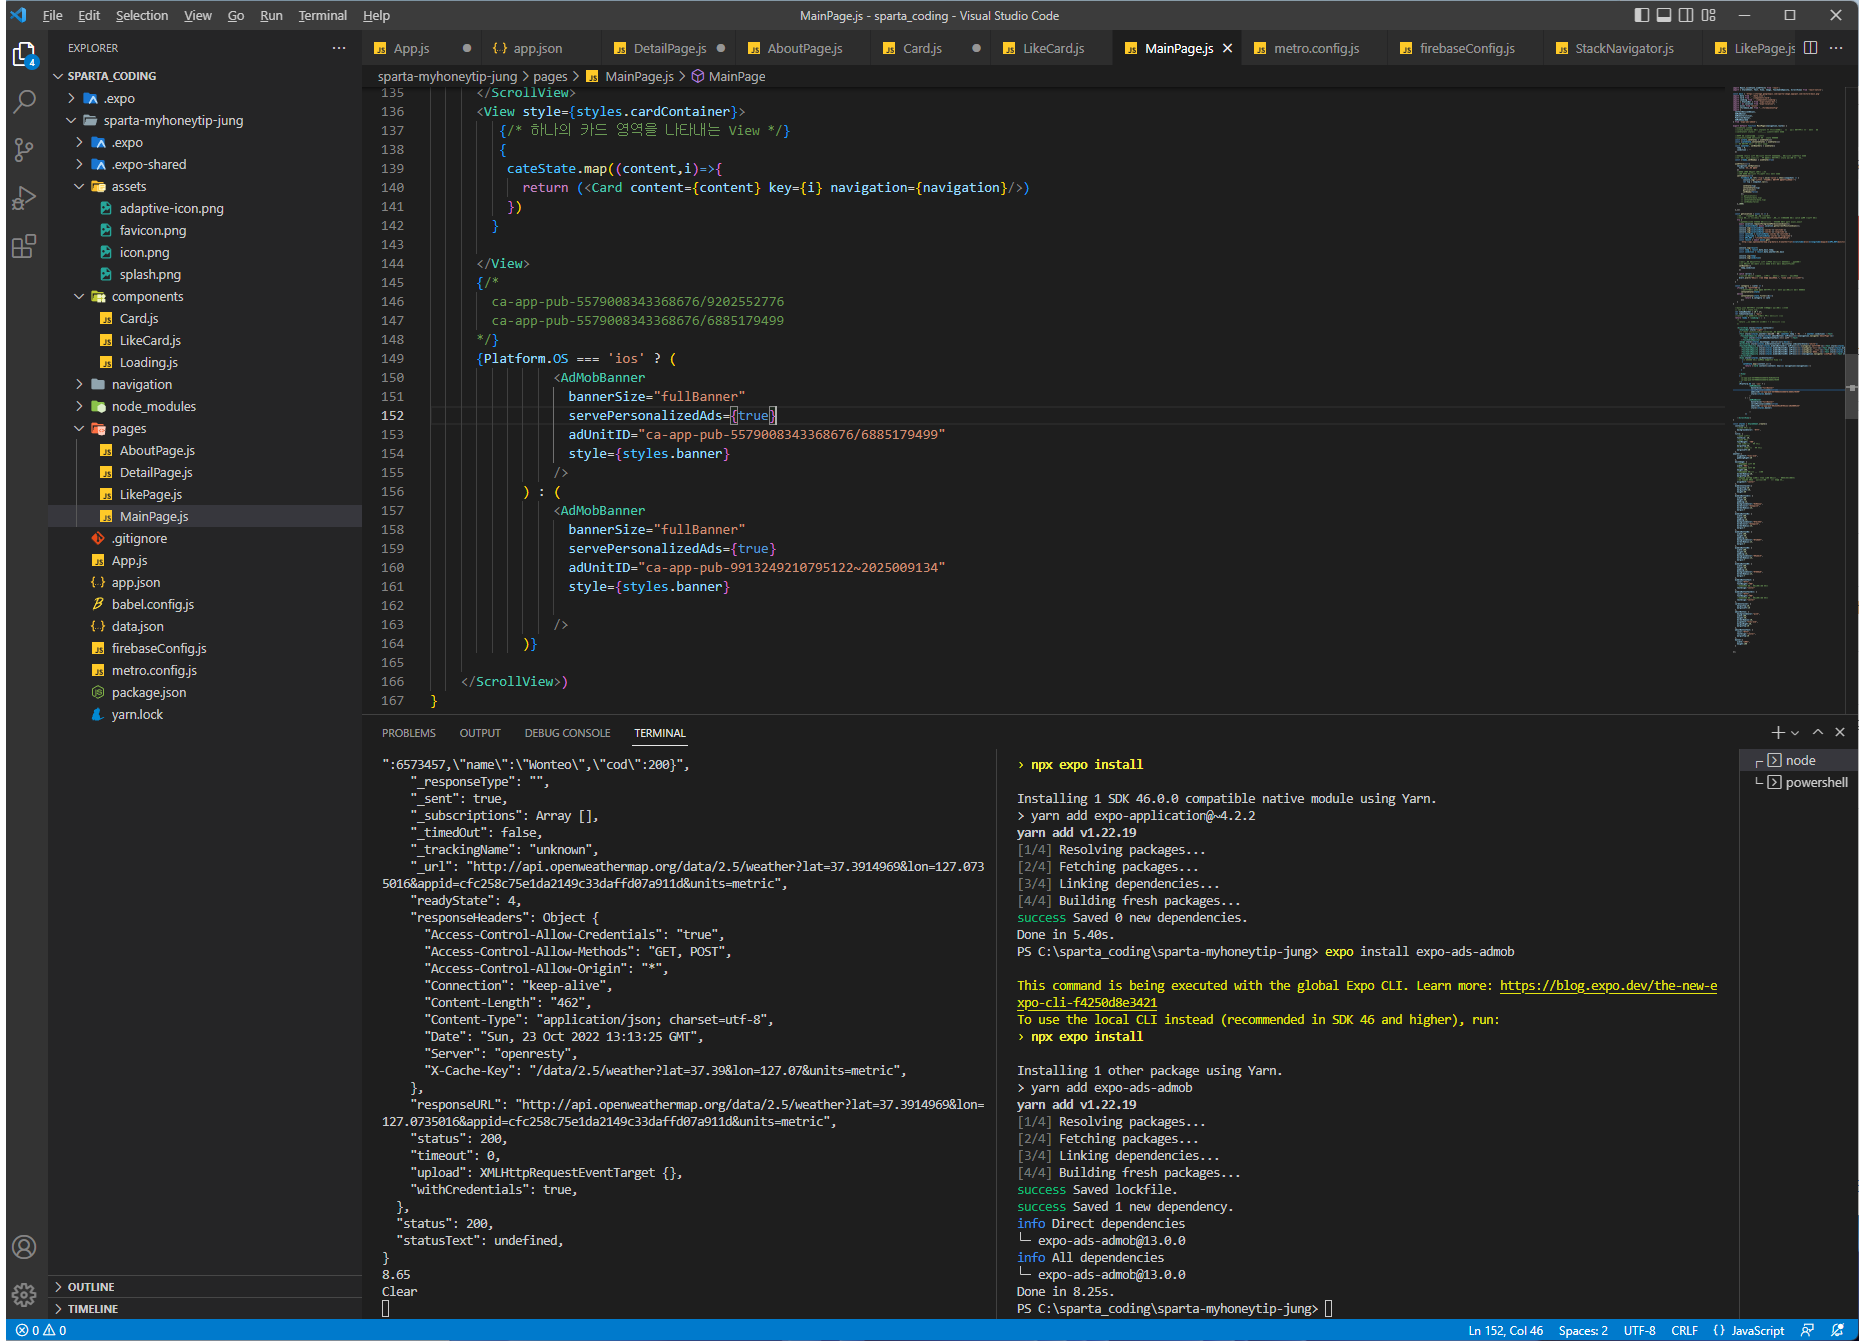1859x1341 pixels.
Task: Switch to the App.js editor tab
Action: [411, 48]
